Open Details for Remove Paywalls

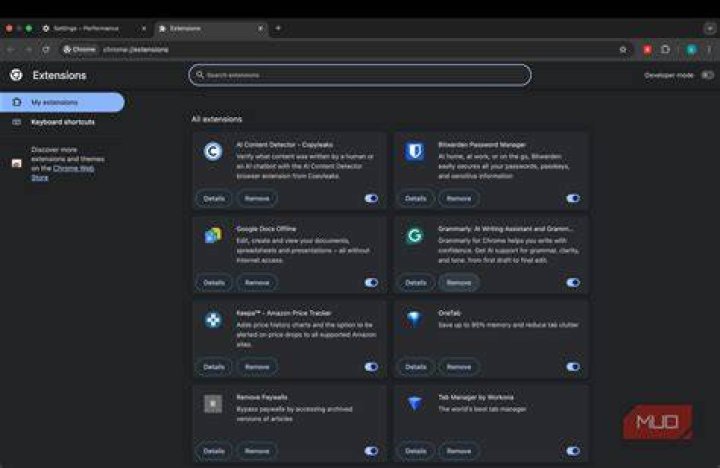(214, 451)
